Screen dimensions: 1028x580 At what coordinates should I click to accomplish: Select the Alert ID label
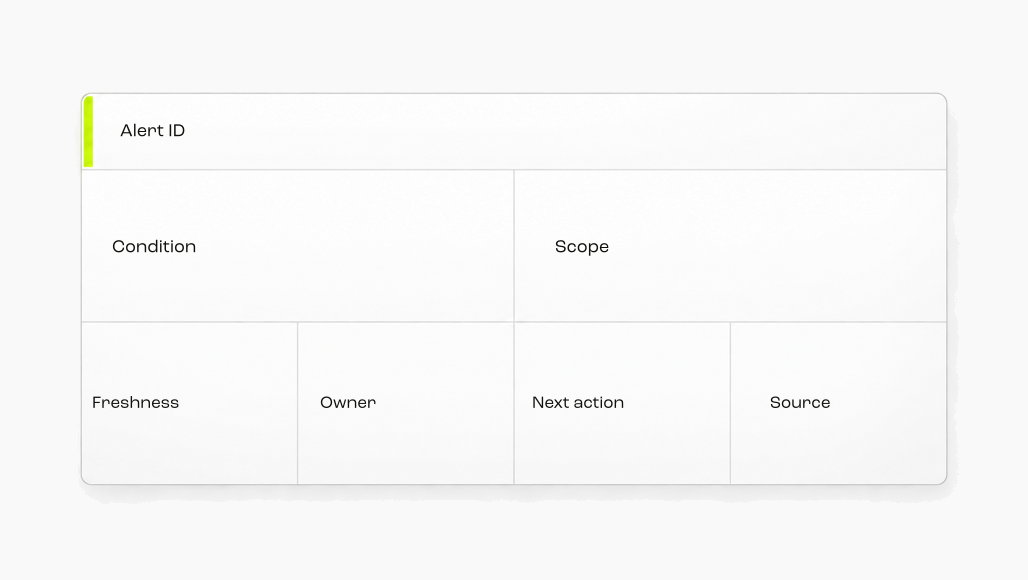tap(153, 130)
